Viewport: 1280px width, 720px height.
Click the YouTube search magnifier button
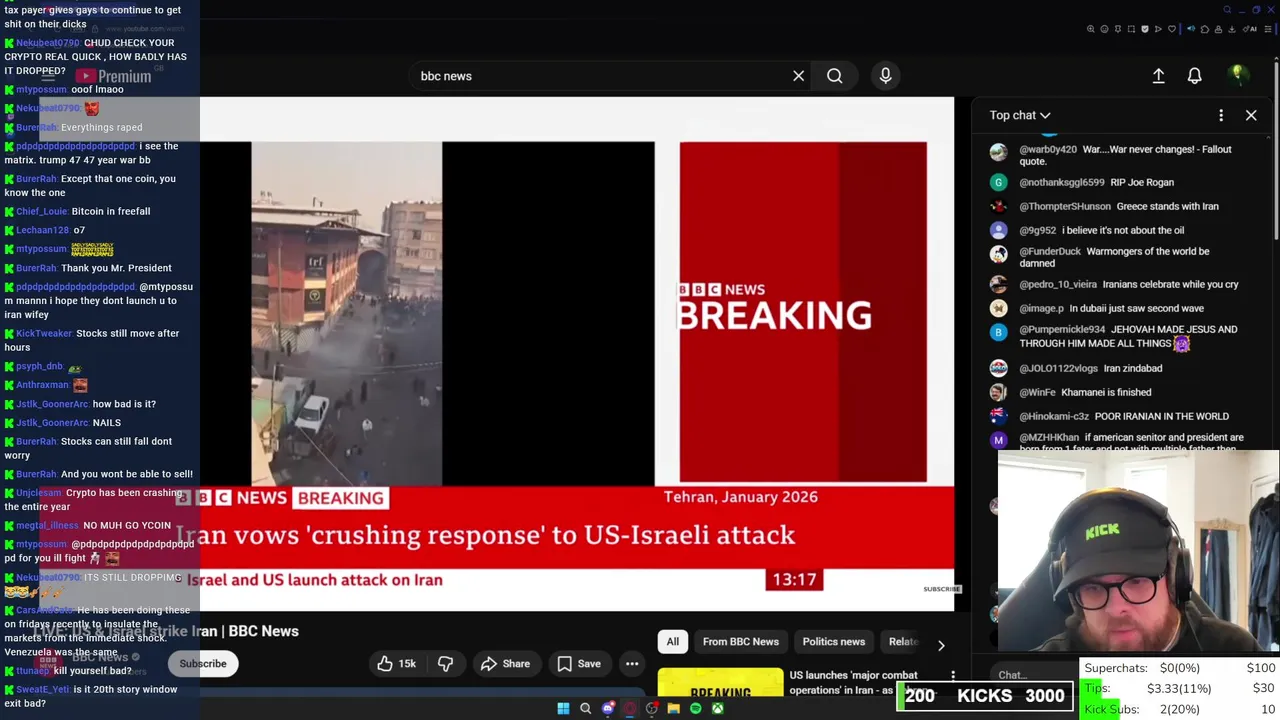coord(834,76)
